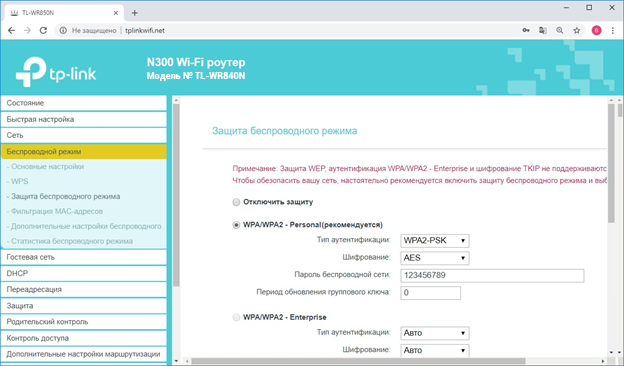
Task: Open the Контроль доступа menu item
Action: 84,338
